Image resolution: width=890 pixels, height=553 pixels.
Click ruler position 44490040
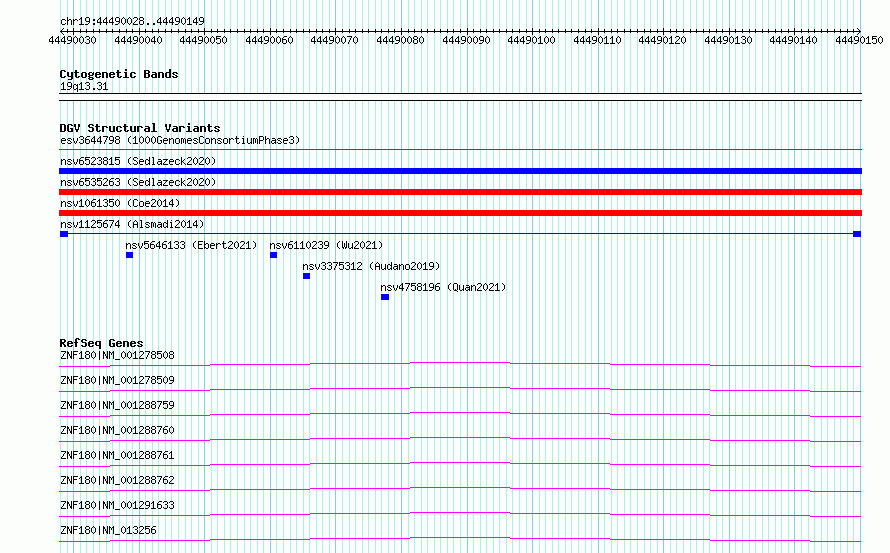138,40
